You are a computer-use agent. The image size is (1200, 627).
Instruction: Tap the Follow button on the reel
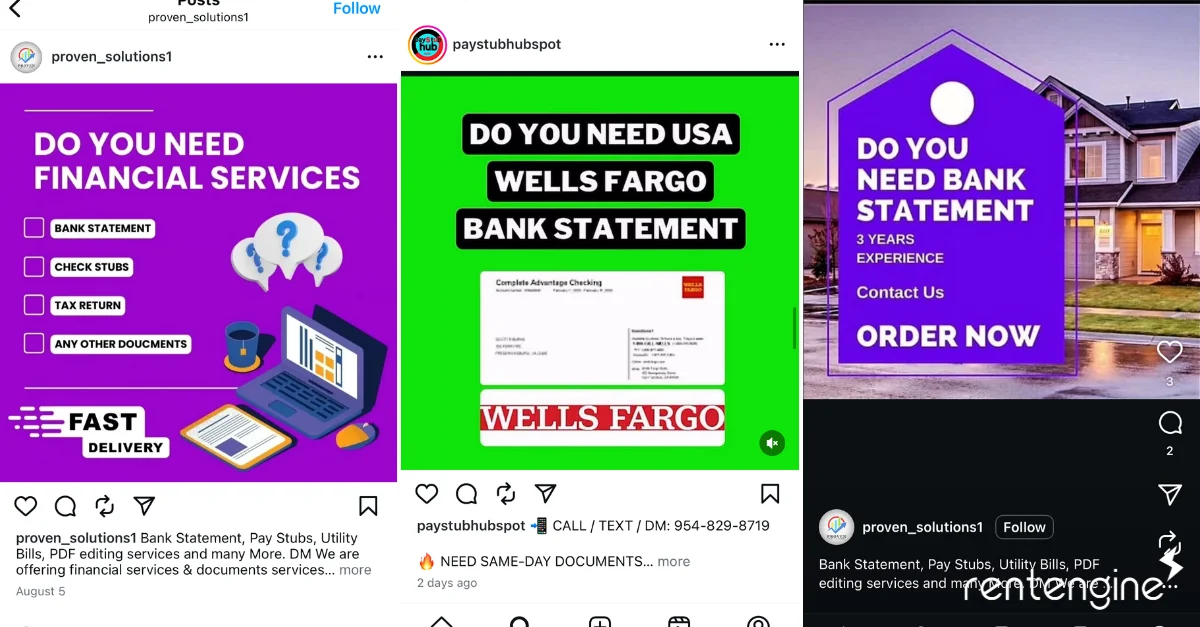pyautogui.click(x=1024, y=527)
